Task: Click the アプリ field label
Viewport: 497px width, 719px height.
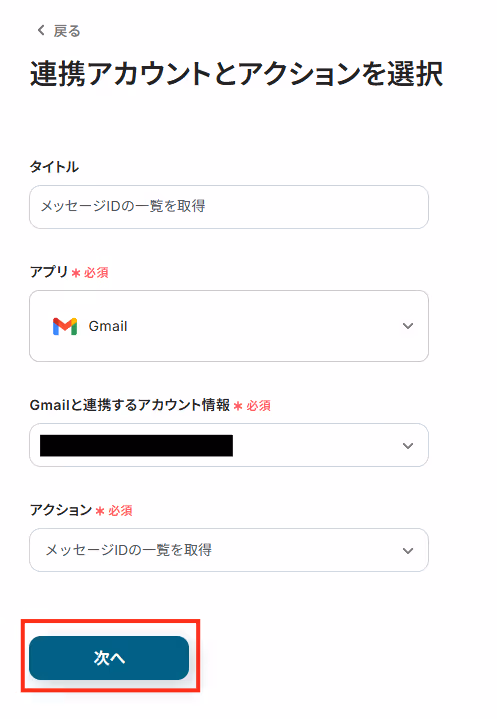Action: coord(49,271)
